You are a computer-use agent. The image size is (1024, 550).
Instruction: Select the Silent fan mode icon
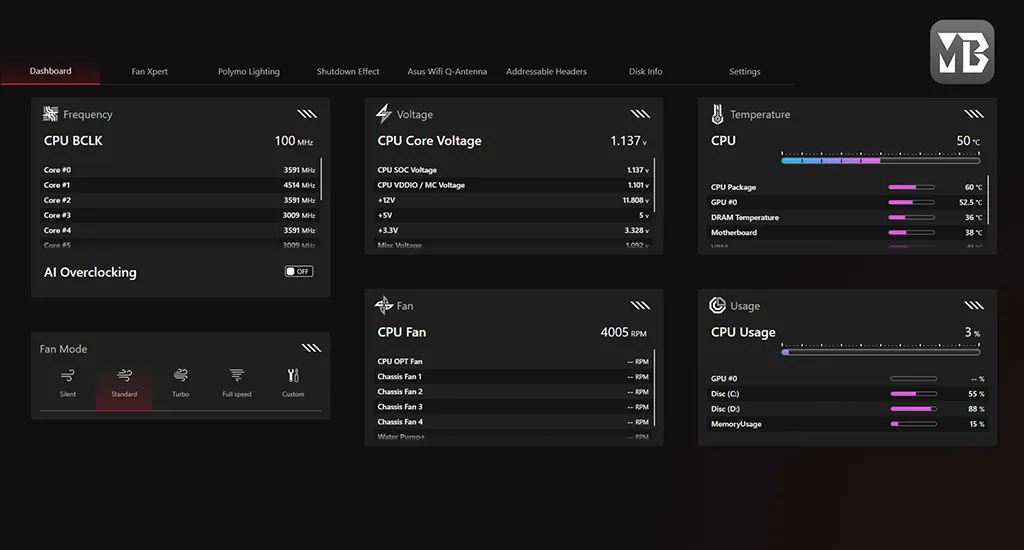[x=67, y=377]
